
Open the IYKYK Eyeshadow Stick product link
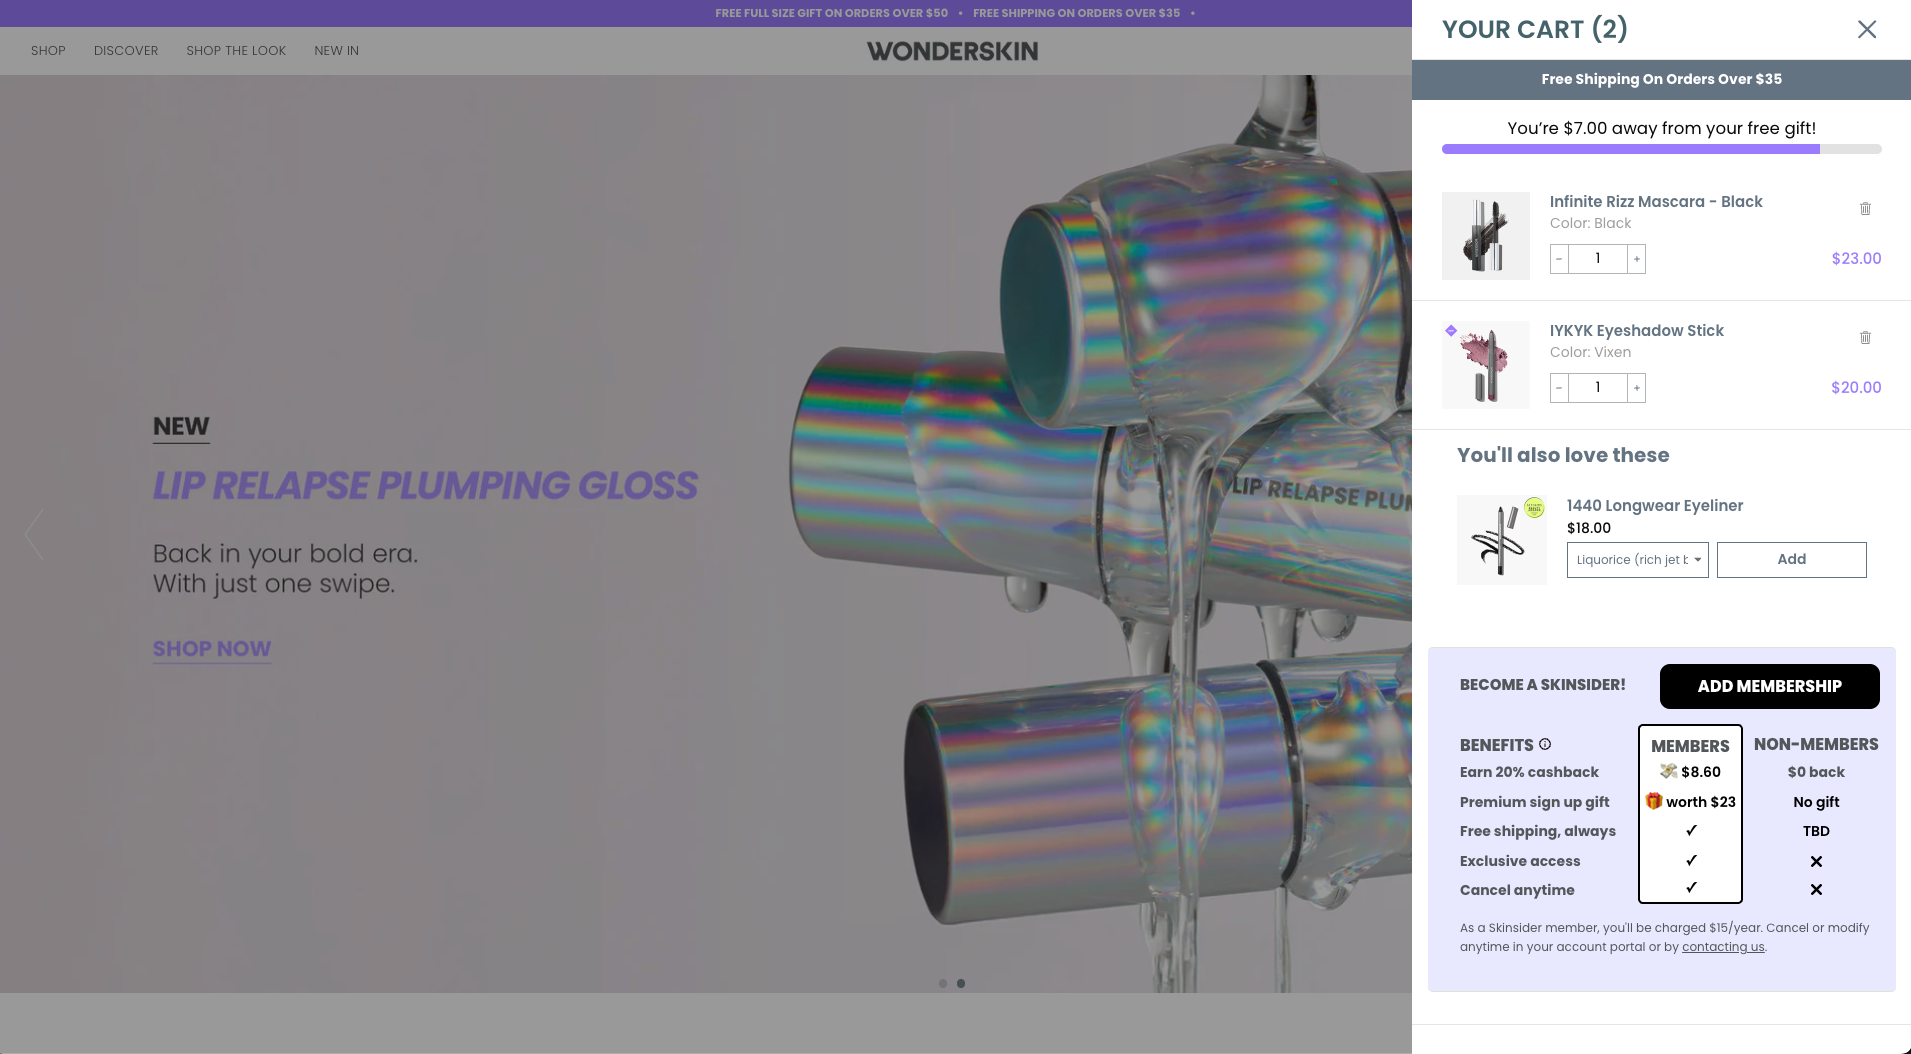coord(1636,331)
